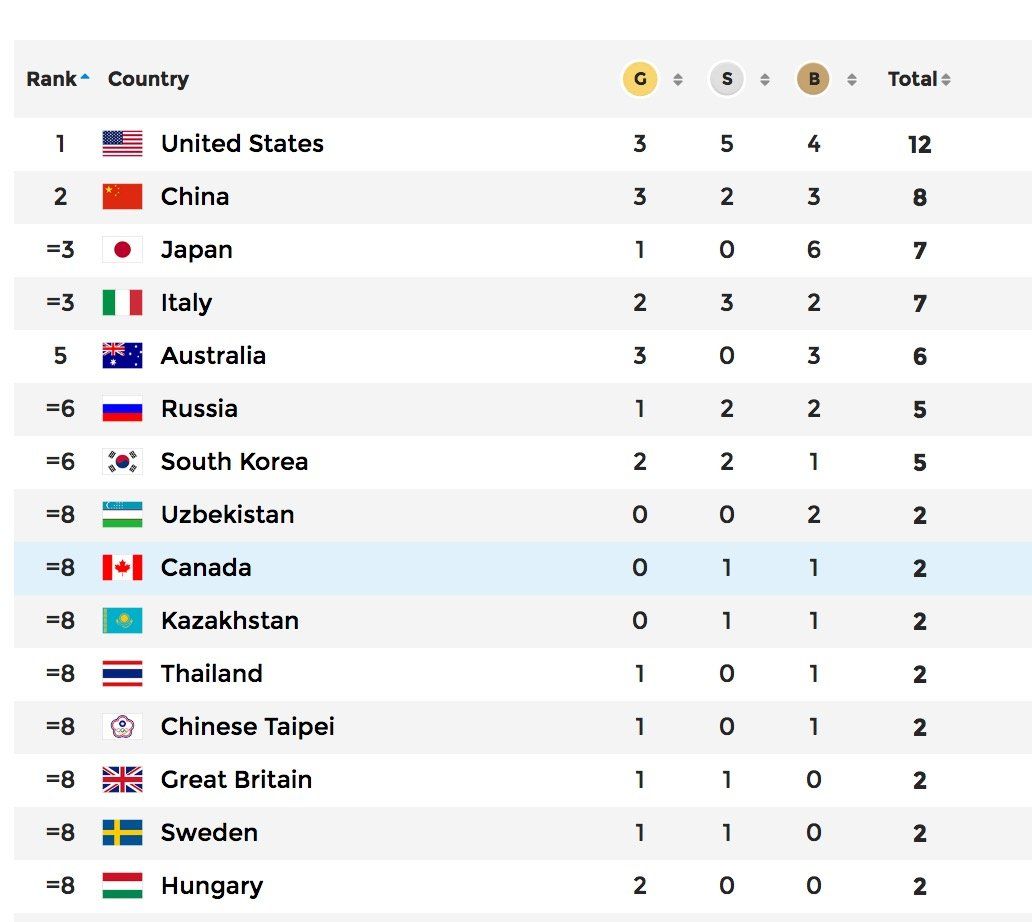
Task: Open the Australia country link
Action: 213,356
